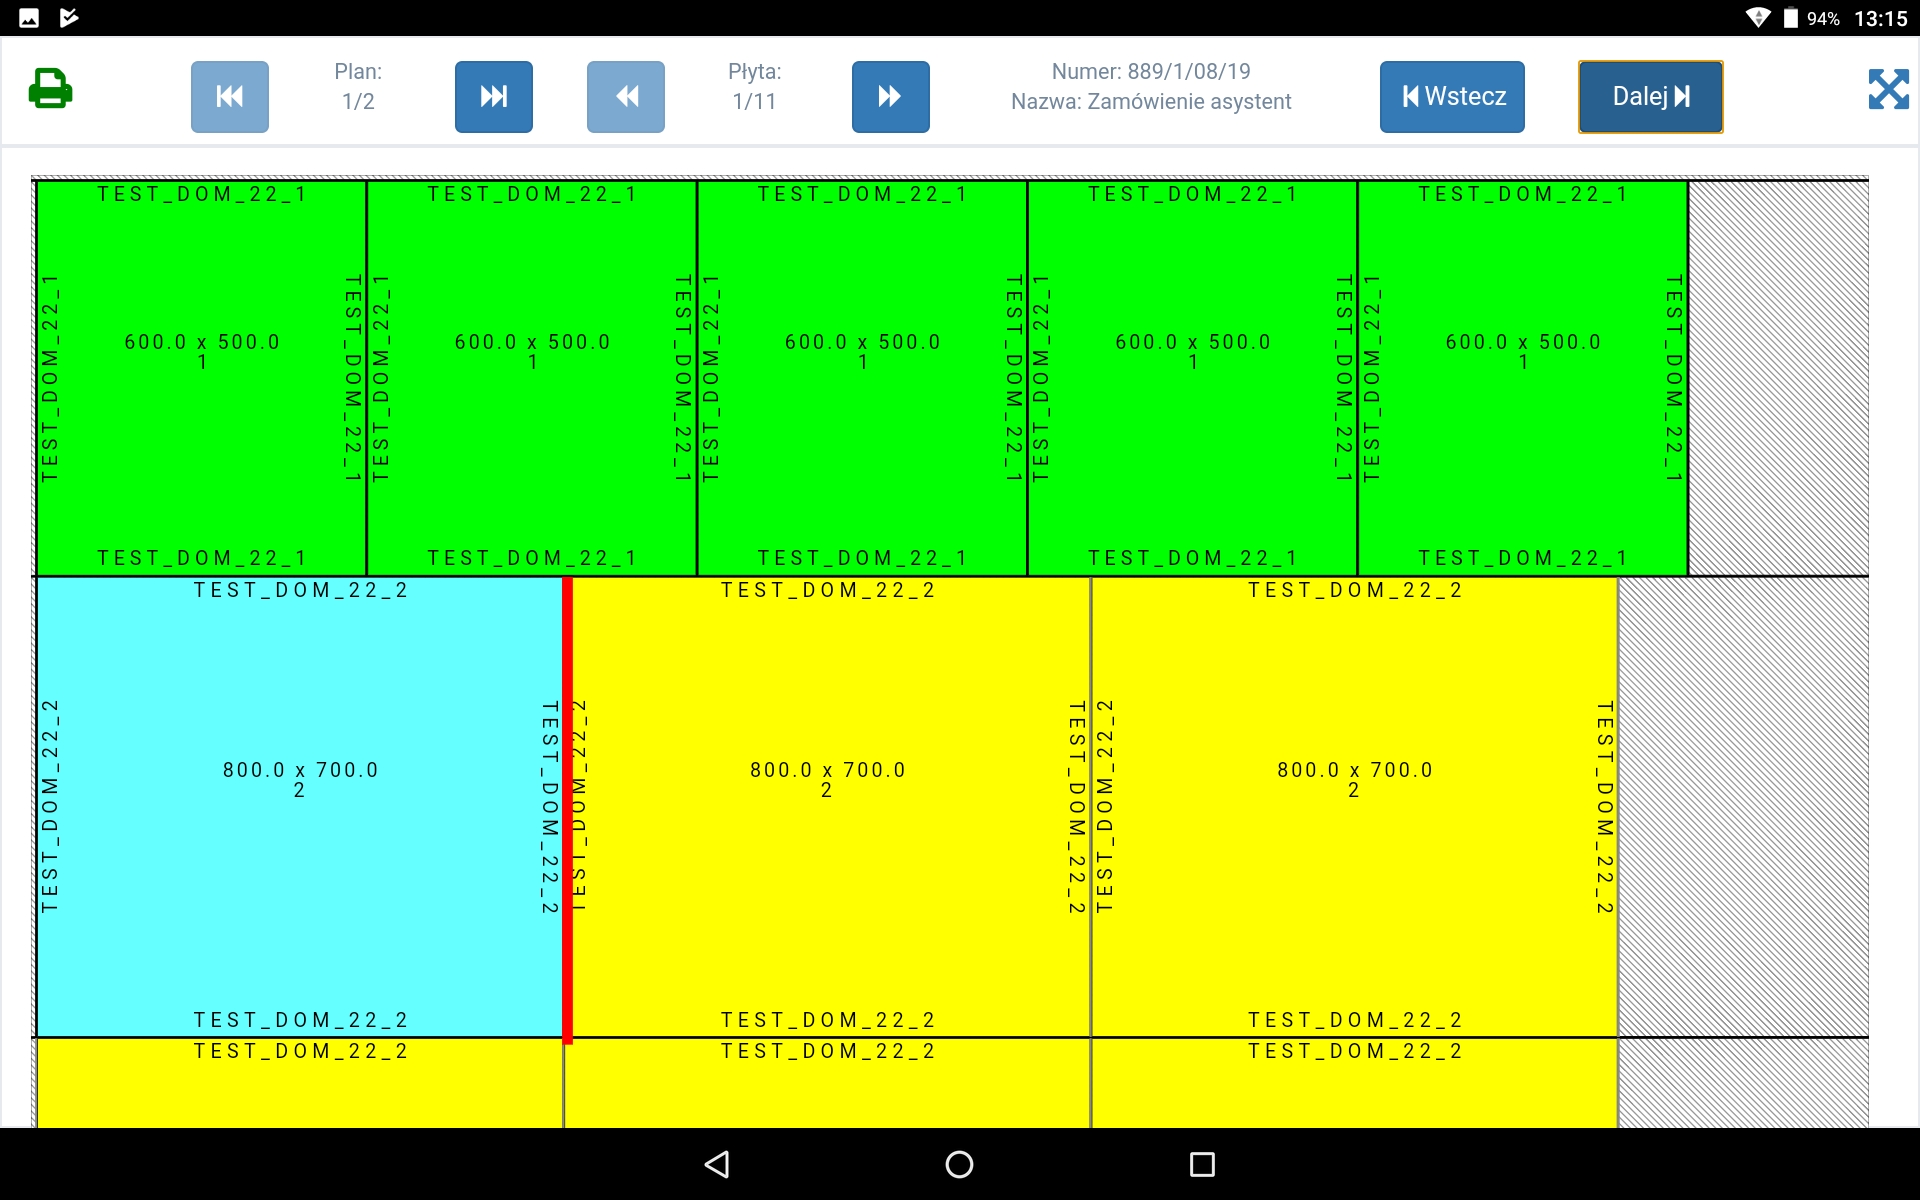Viewport: 1920px width, 1200px height.
Task: Go to the previous board (Płyta)
Action: 626,97
